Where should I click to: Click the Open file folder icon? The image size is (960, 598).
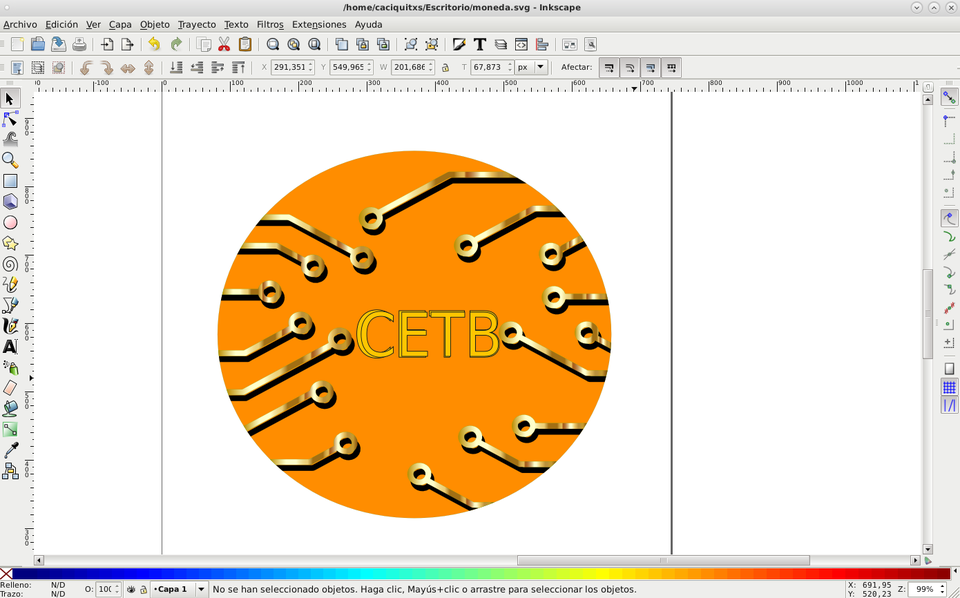(38, 44)
